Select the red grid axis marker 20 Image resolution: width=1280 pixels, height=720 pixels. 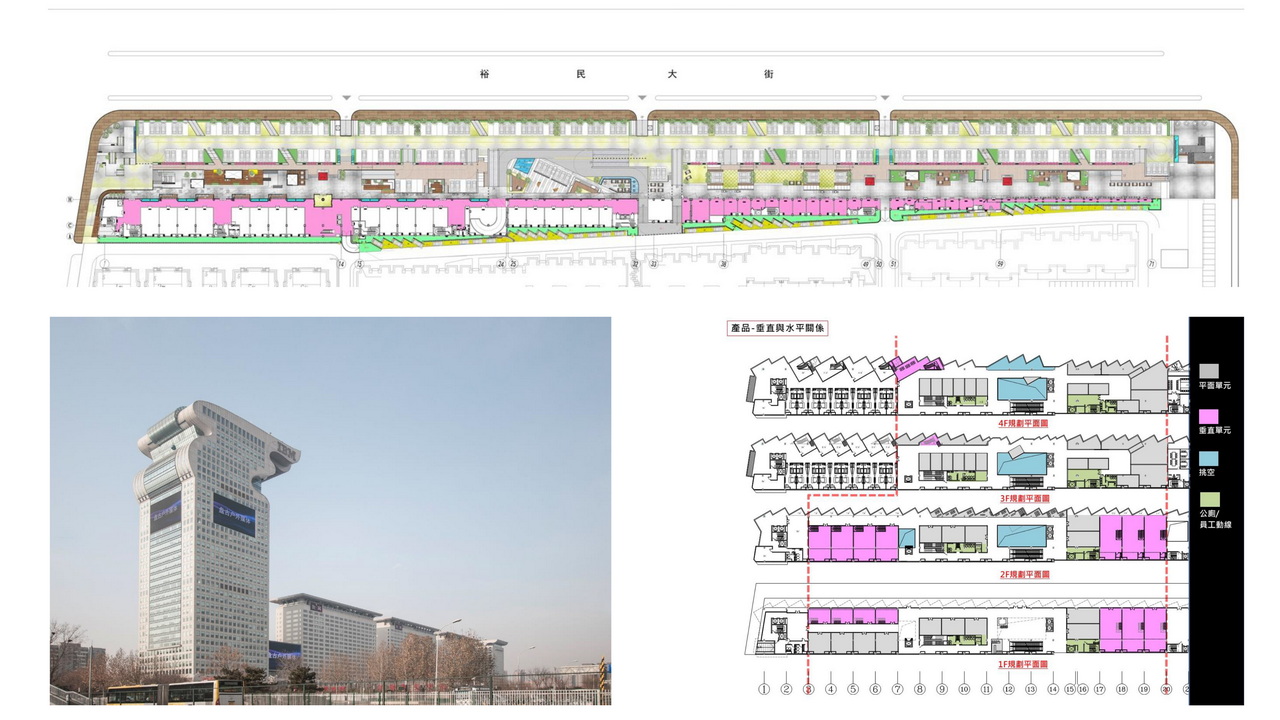(x=1166, y=689)
